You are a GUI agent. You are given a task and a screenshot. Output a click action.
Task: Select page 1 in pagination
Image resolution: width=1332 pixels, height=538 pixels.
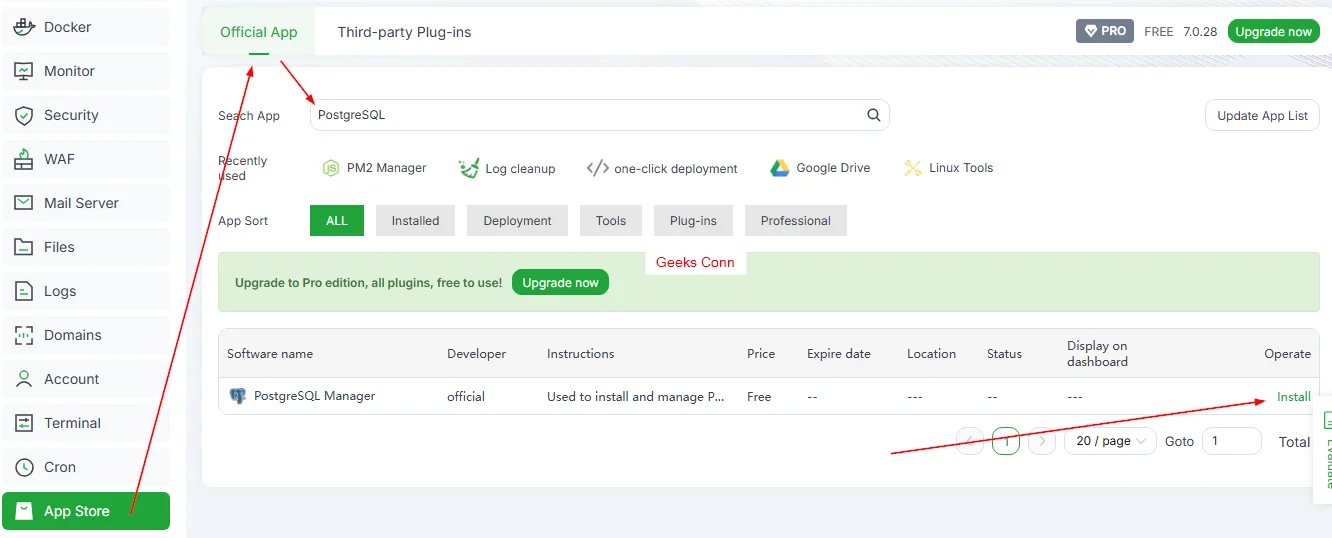coord(1006,441)
